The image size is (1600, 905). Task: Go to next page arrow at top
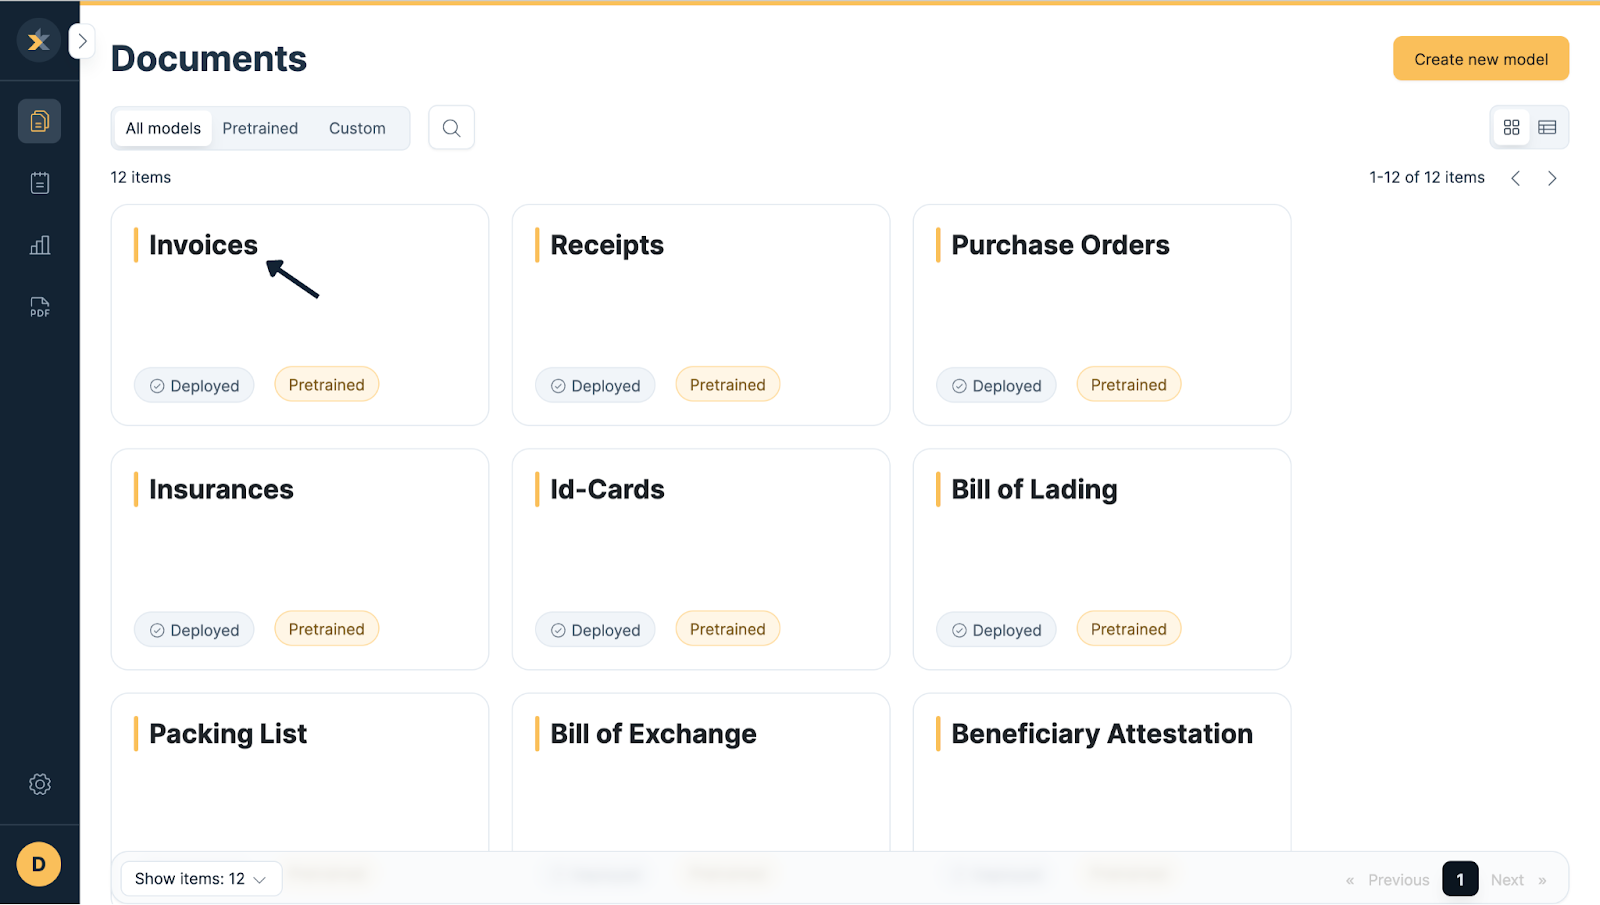1552,178
